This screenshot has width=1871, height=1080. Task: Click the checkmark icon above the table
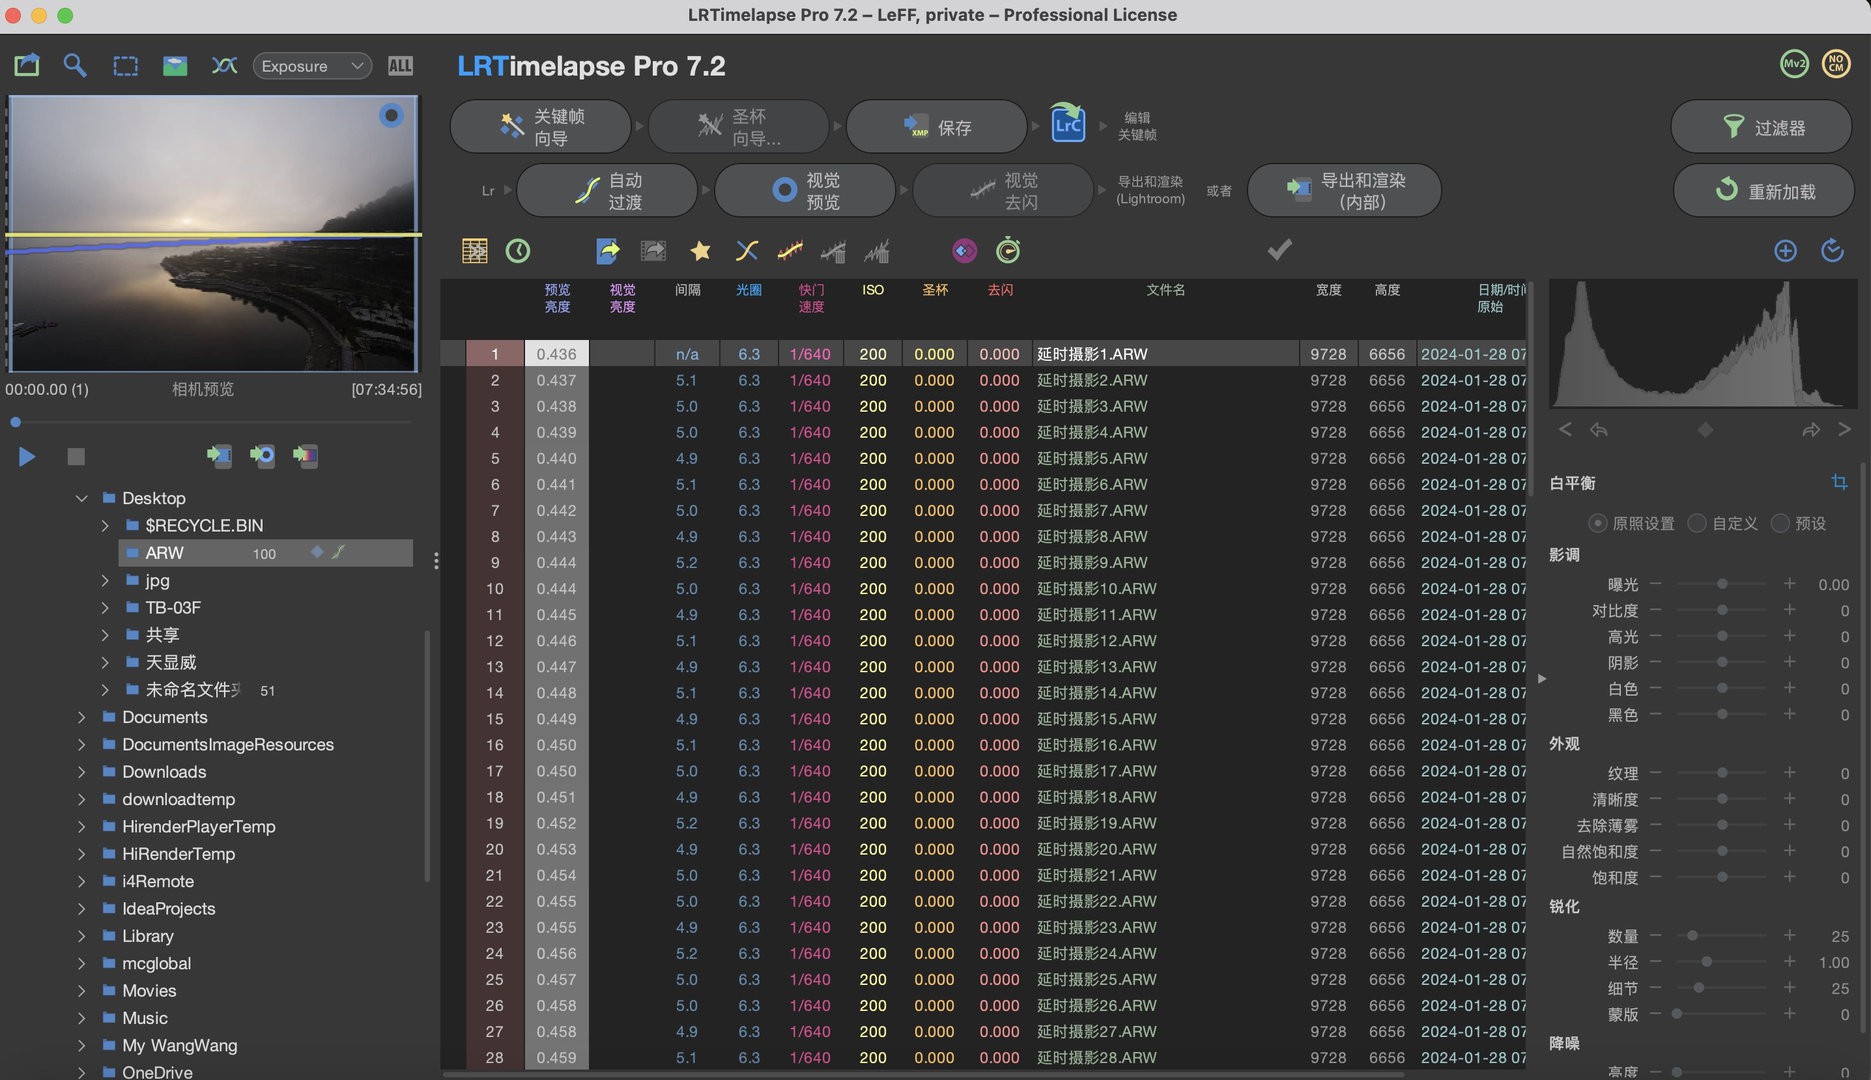click(x=1279, y=250)
